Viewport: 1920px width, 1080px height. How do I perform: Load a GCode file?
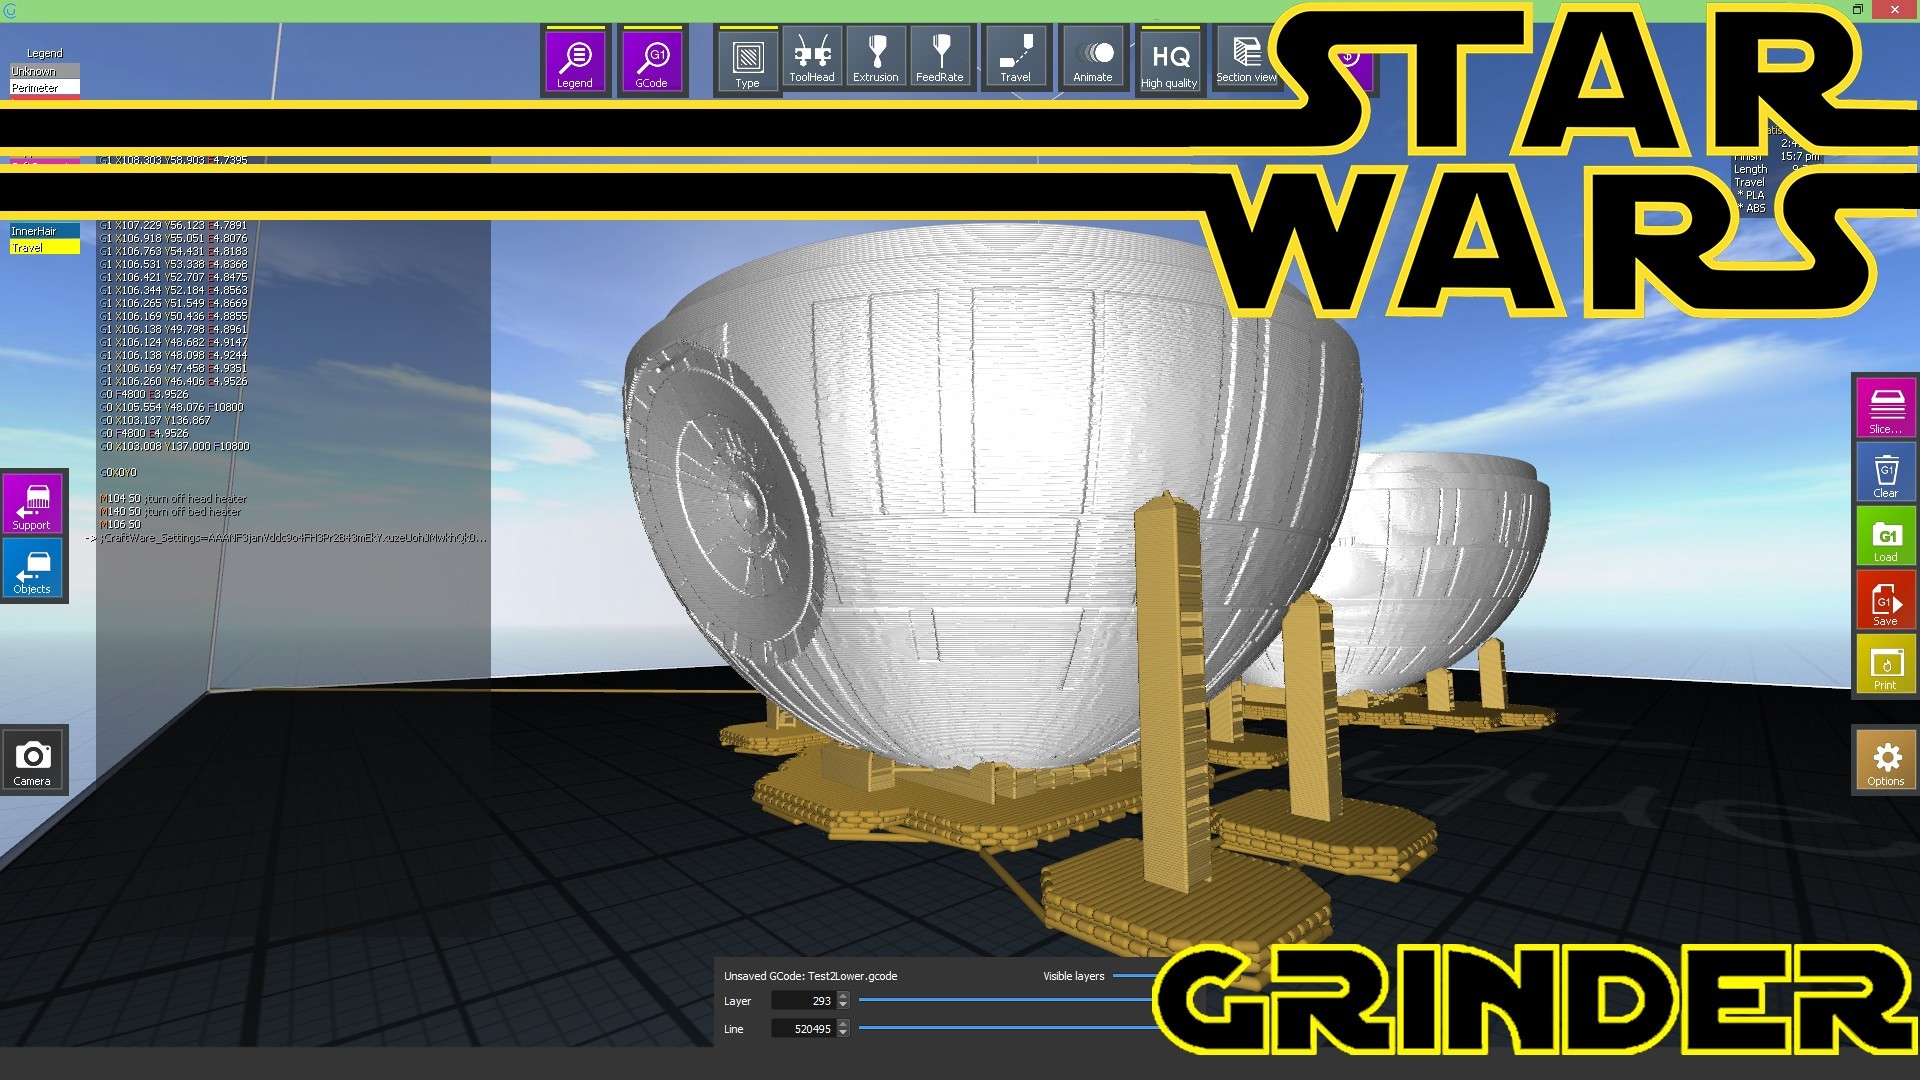point(1886,536)
